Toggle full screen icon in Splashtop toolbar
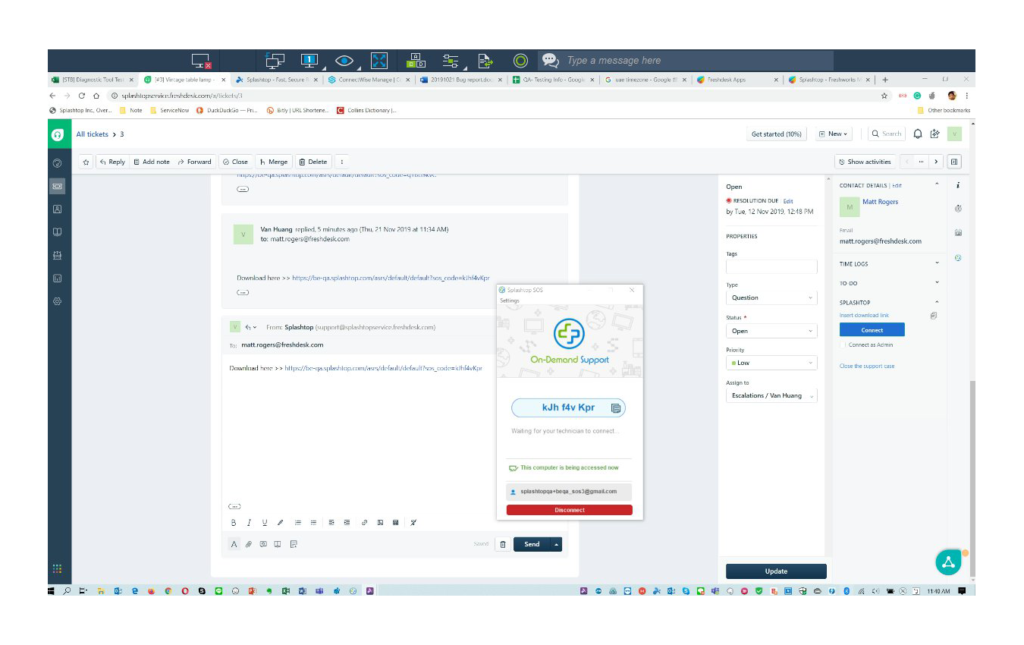The image size is (1024, 645). tap(379, 61)
